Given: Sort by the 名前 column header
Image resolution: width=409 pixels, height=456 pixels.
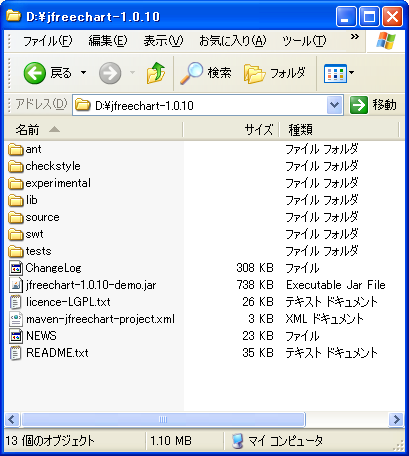Looking at the screenshot, I should click(93, 130).
